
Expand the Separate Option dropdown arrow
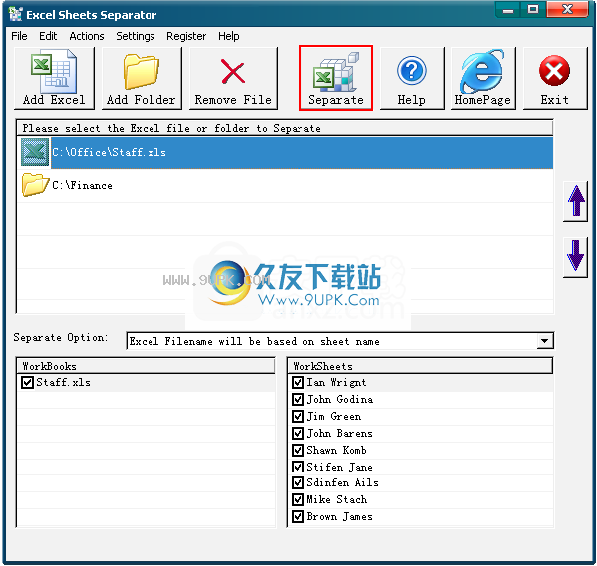tap(545, 341)
